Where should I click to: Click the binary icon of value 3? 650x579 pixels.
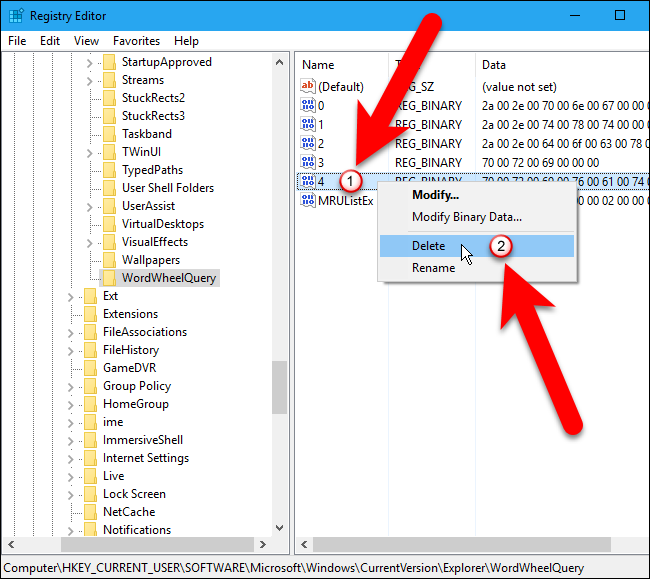308,162
